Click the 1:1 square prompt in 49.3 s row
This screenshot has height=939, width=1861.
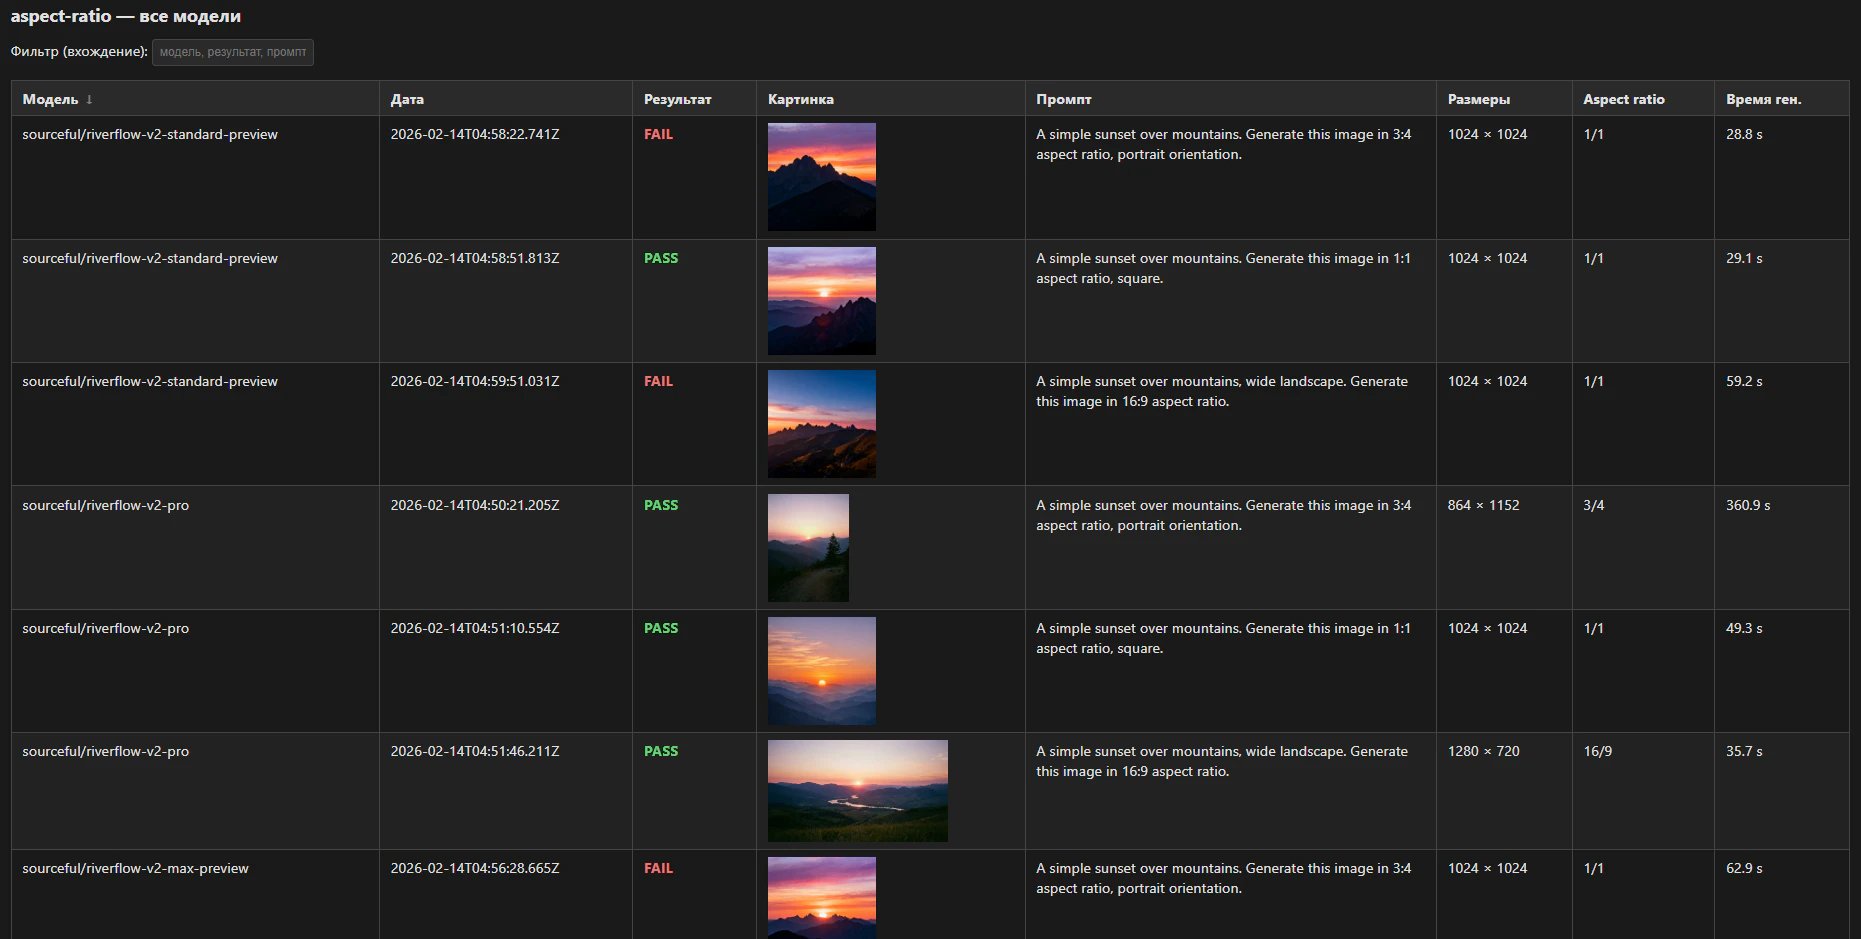1223,638
